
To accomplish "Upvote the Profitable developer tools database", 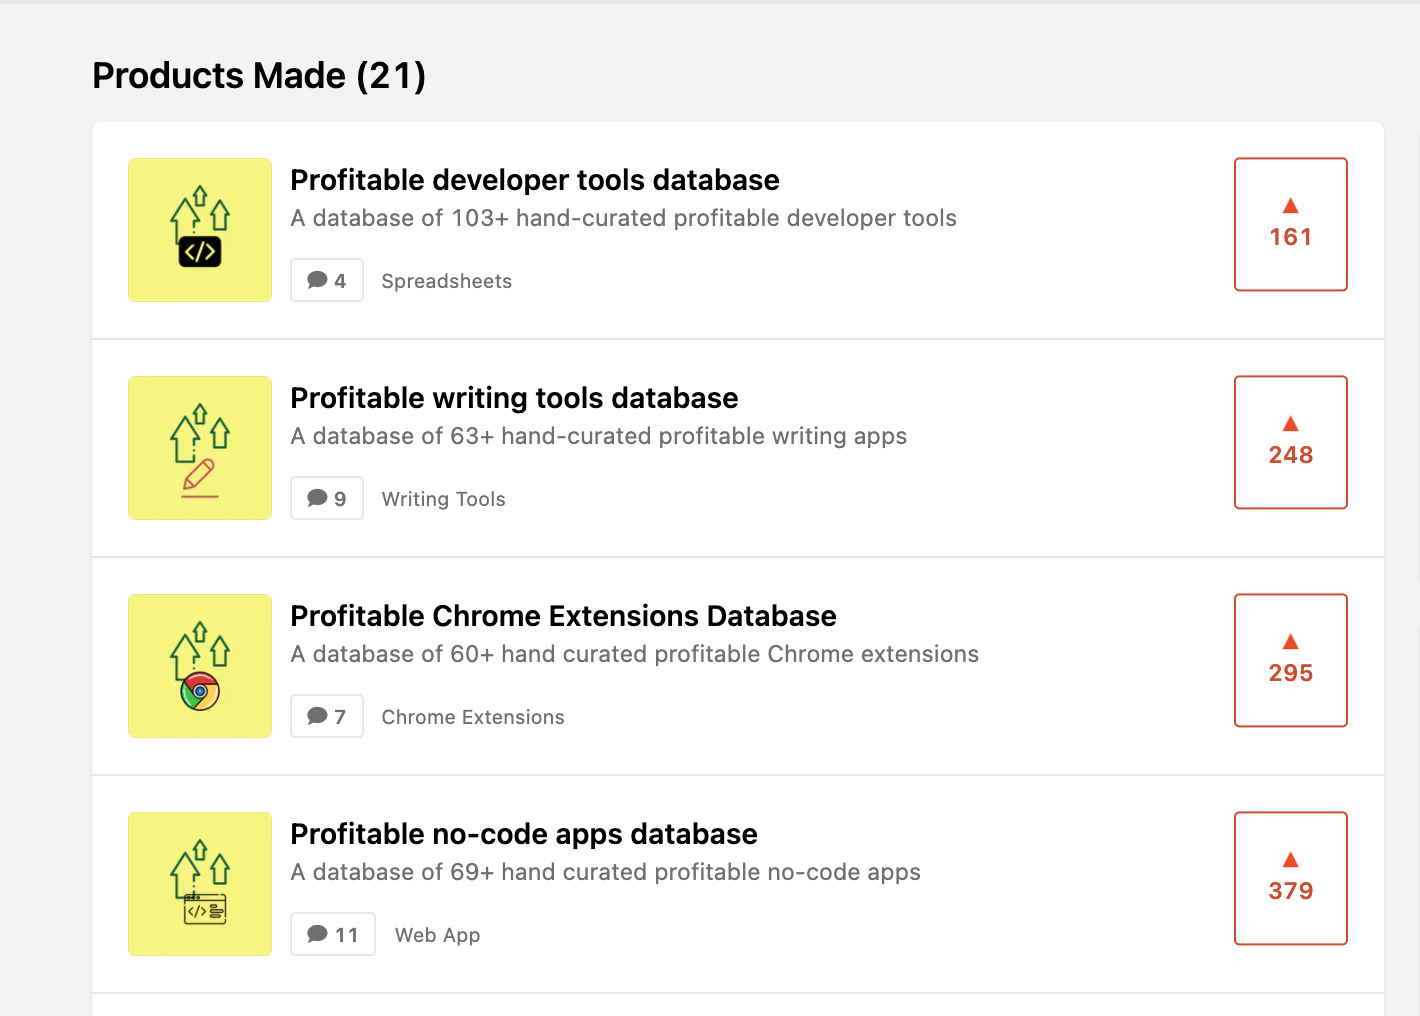I will tap(1290, 224).
